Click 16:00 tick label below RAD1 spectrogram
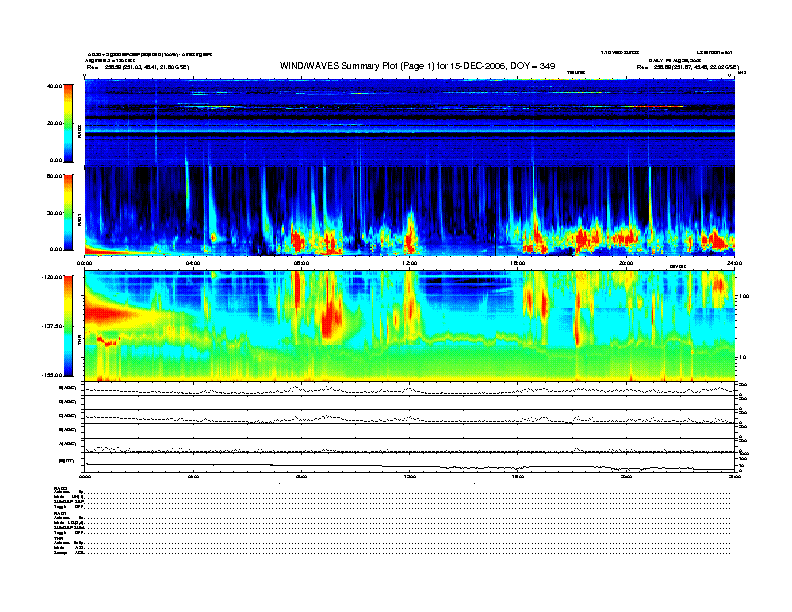Screen dimensions: 792x612 (518, 263)
